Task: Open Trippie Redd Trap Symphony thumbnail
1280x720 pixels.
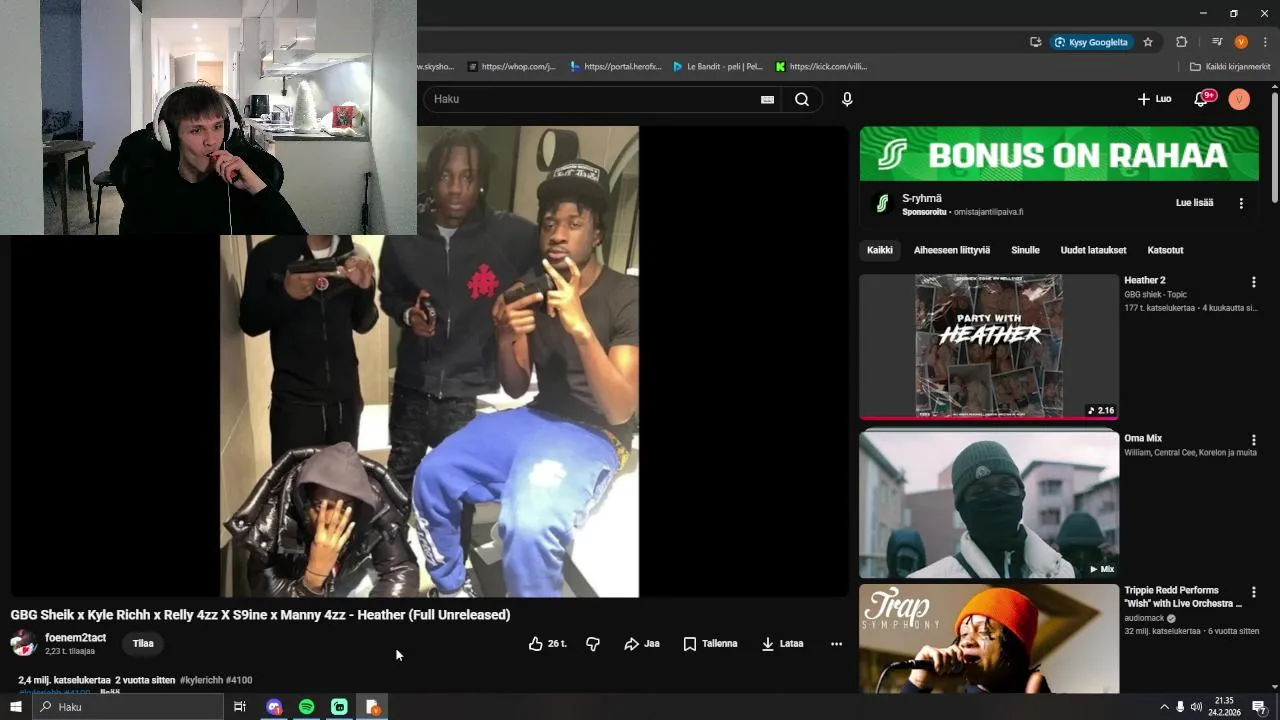Action: [989, 638]
